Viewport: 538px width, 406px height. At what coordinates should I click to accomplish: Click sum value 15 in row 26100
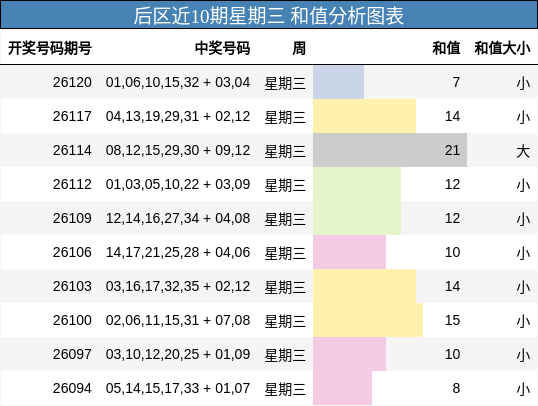coord(452,320)
